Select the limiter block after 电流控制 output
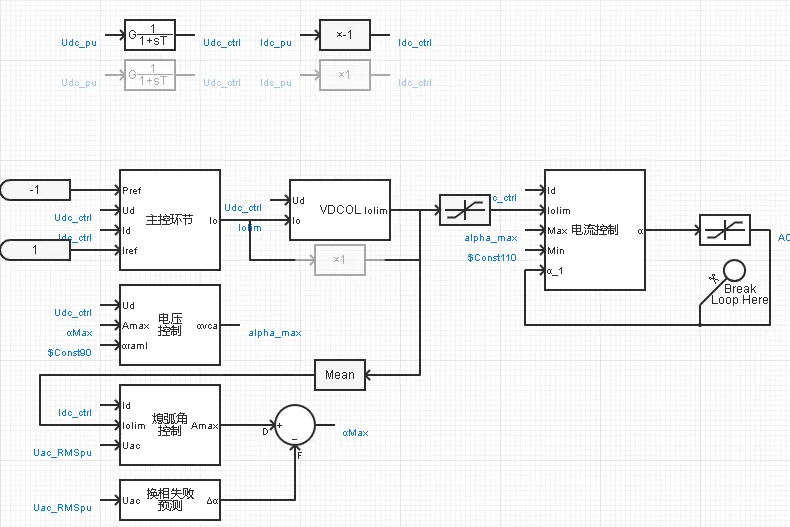Viewport: 790px width, 527px height. click(x=724, y=231)
